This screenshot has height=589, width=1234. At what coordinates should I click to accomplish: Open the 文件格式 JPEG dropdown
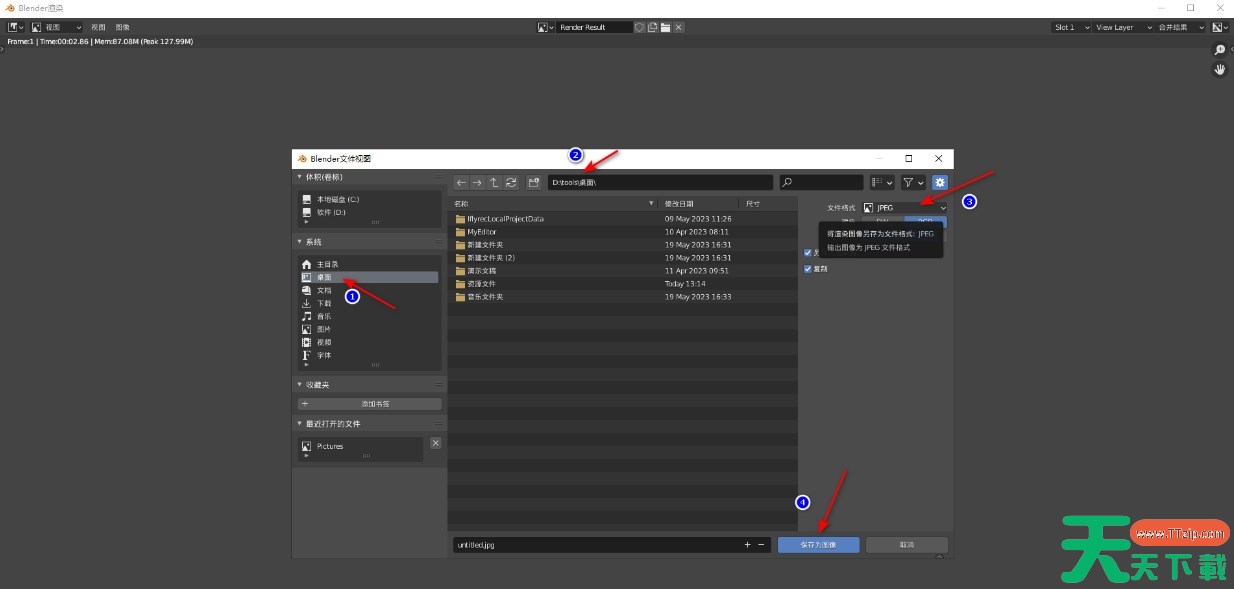[x=904, y=207]
